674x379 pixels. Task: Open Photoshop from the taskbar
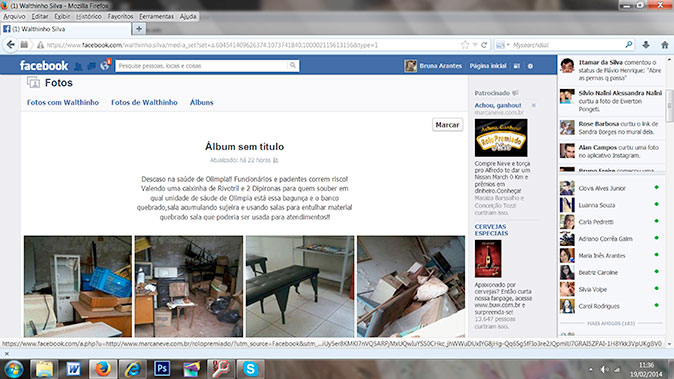pos(162,369)
